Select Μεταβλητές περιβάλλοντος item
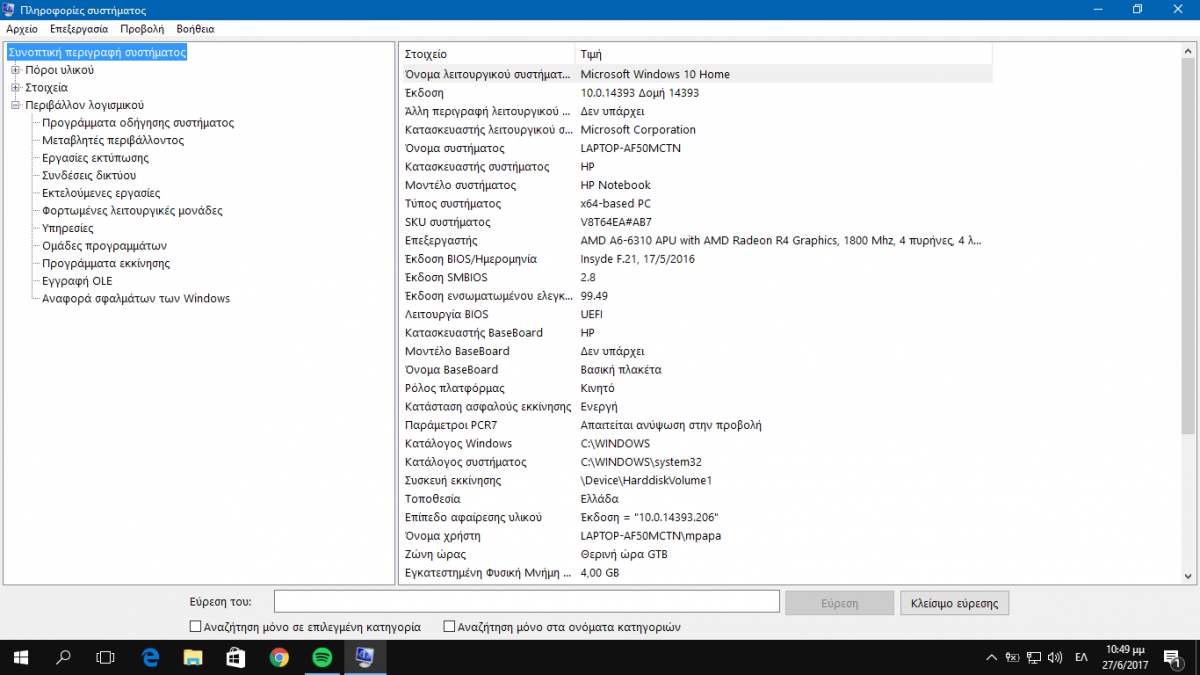The image size is (1200, 675). (x=113, y=140)
